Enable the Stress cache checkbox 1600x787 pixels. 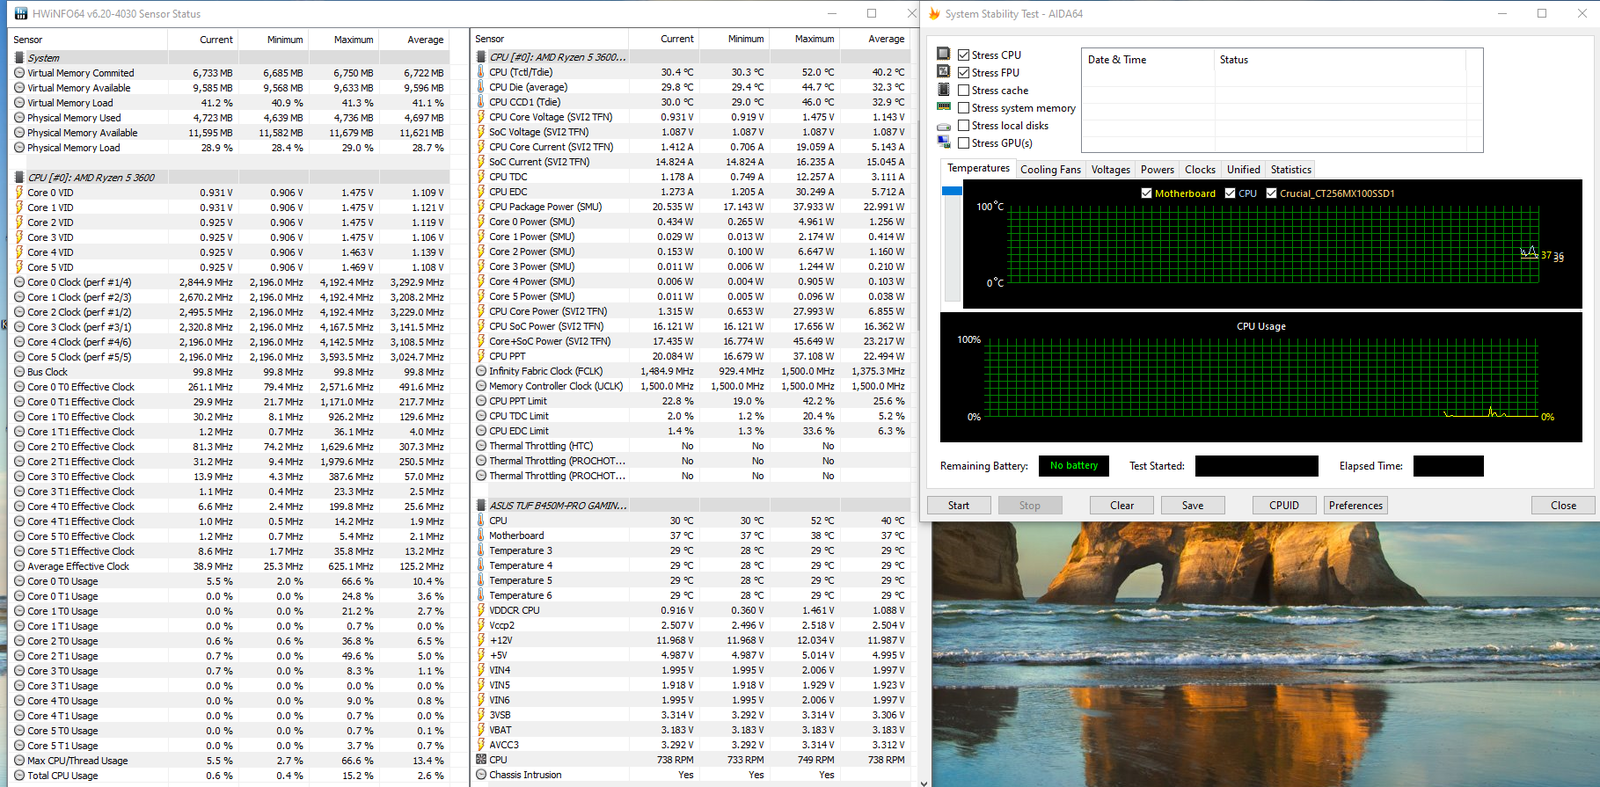963,90
